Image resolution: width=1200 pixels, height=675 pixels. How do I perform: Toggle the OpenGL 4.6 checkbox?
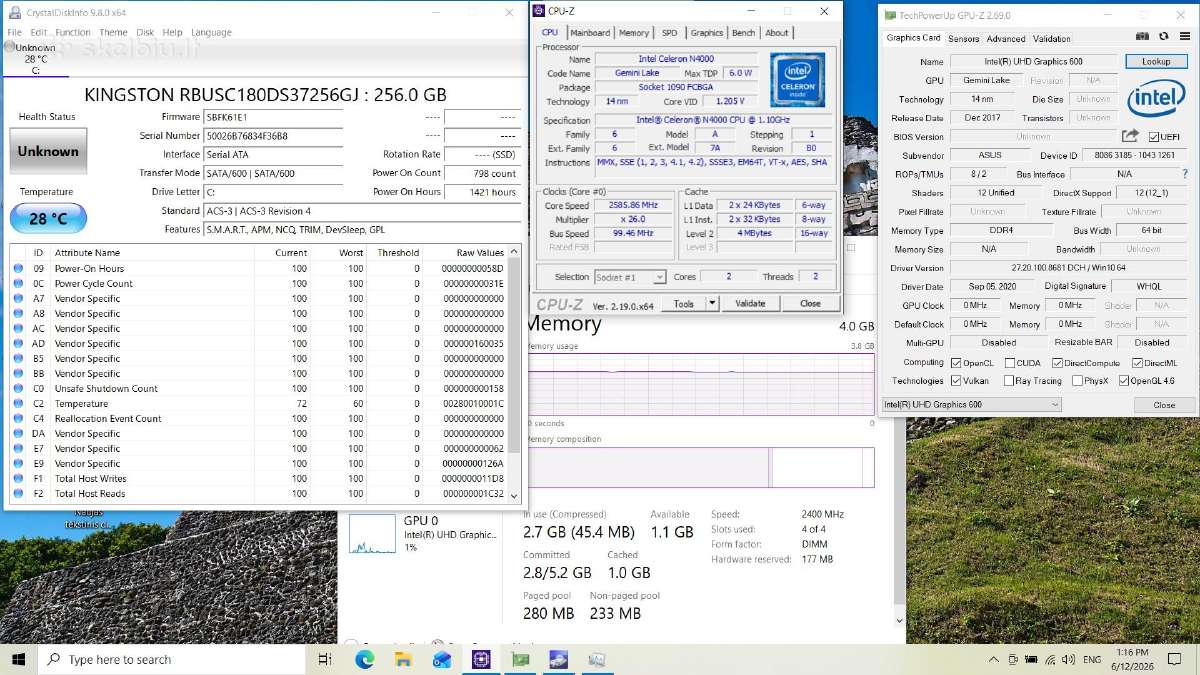(1124, 381)
